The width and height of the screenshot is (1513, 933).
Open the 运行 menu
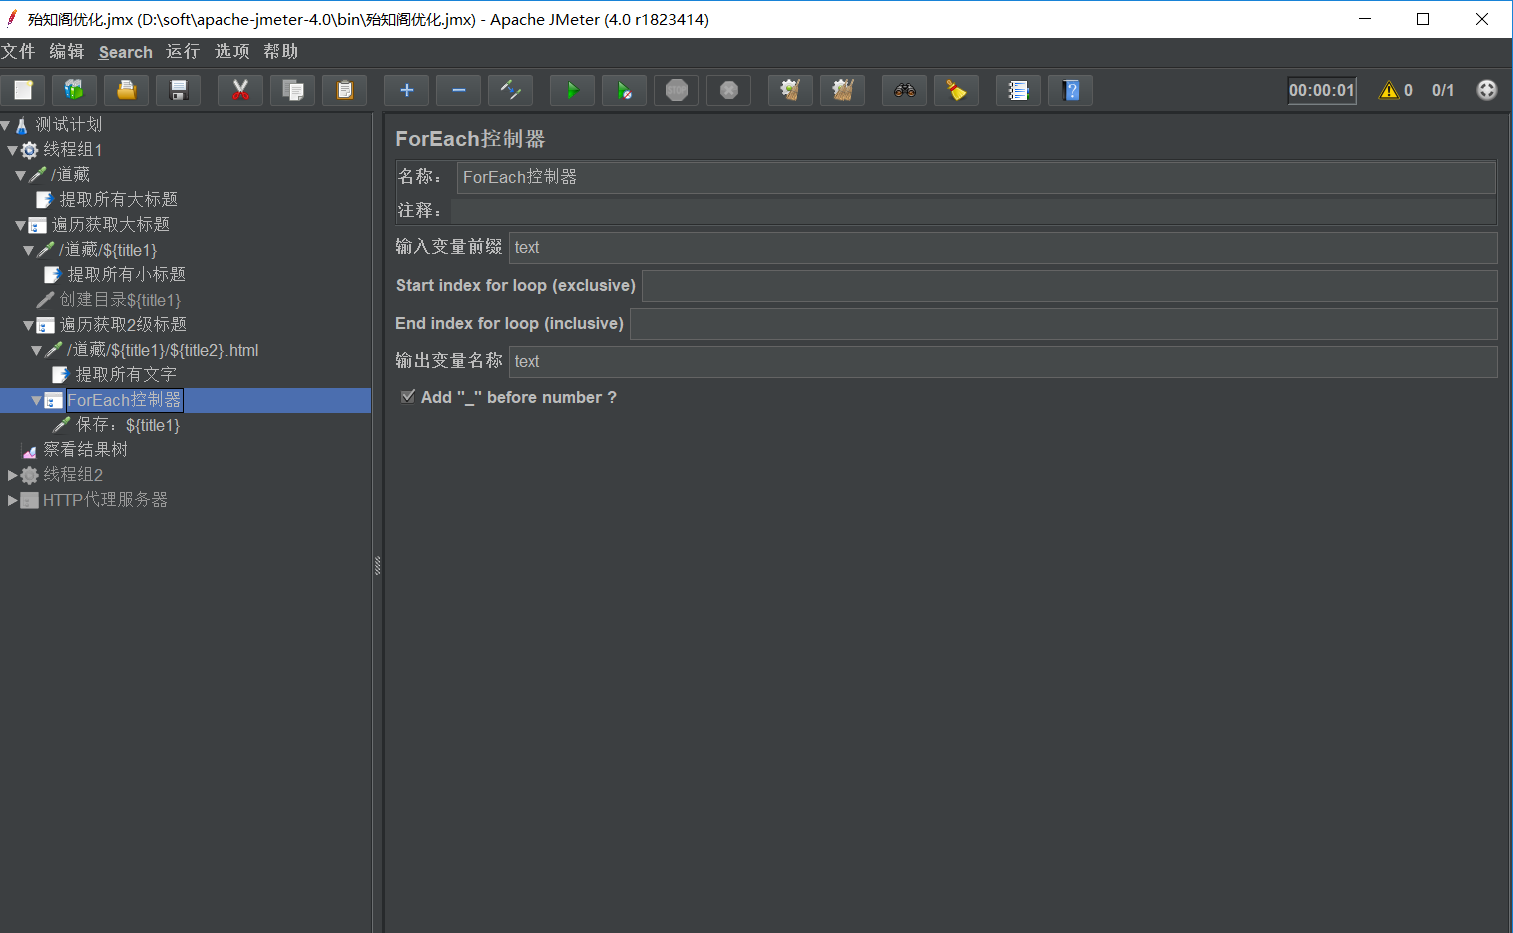click(183, 51)
